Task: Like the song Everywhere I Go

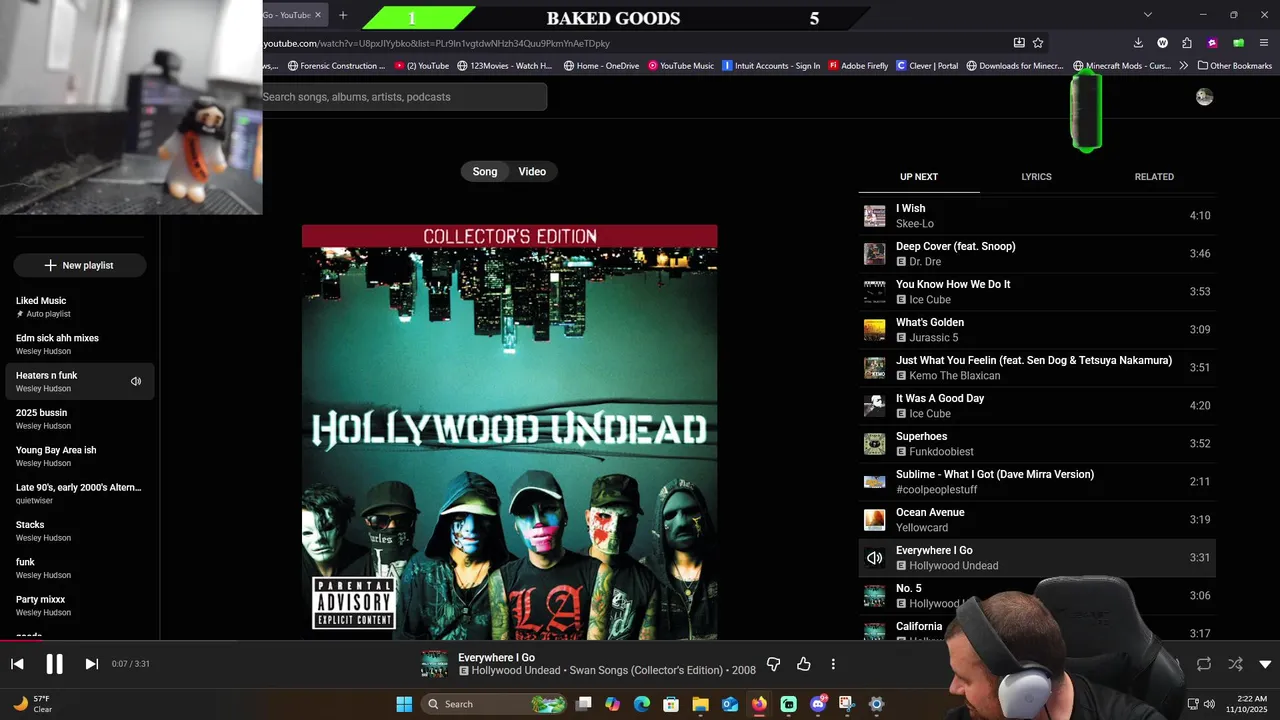Action: pos(803,664)
